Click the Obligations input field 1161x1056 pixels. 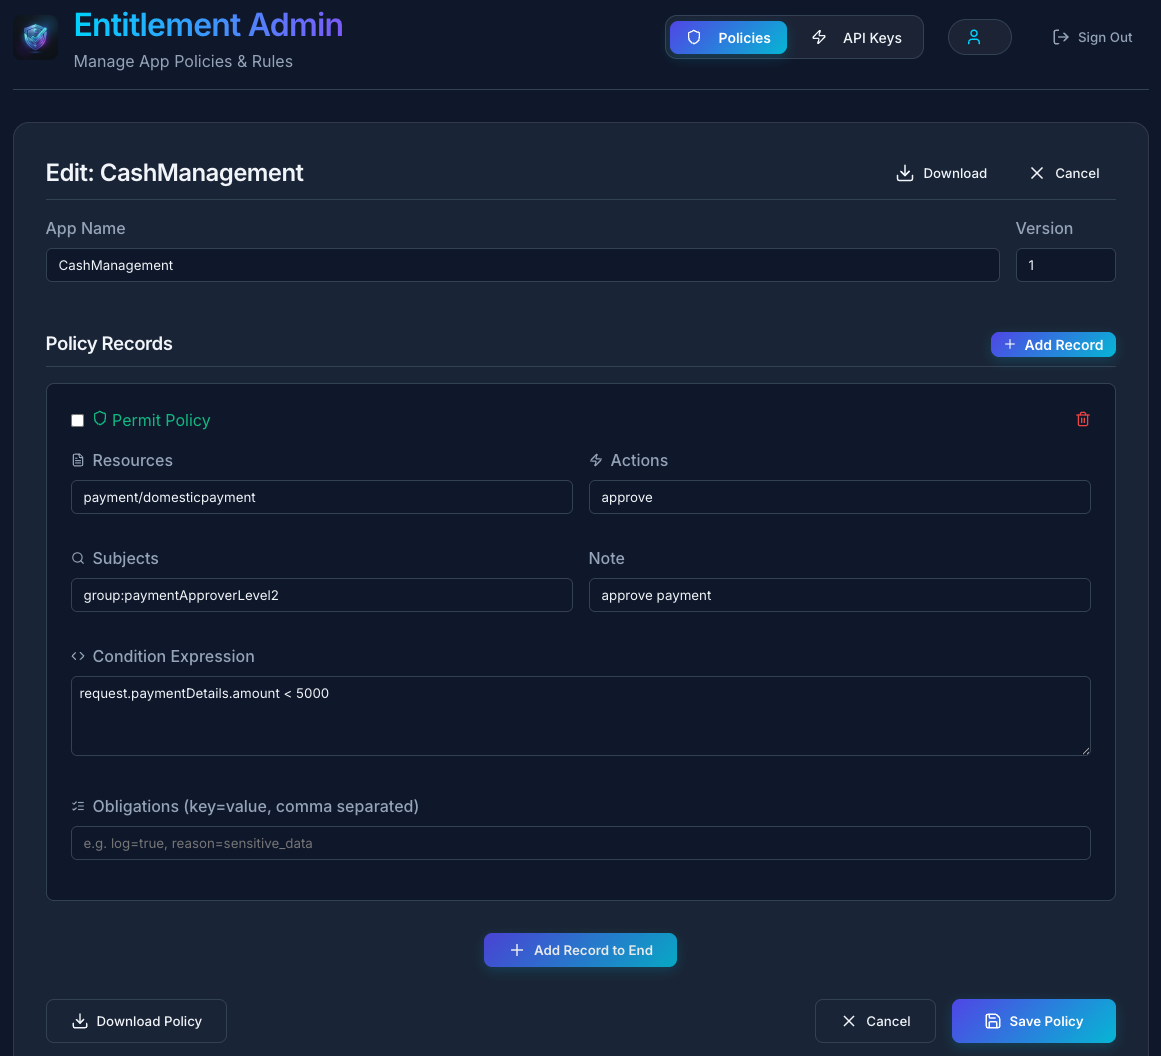point(580,843)
